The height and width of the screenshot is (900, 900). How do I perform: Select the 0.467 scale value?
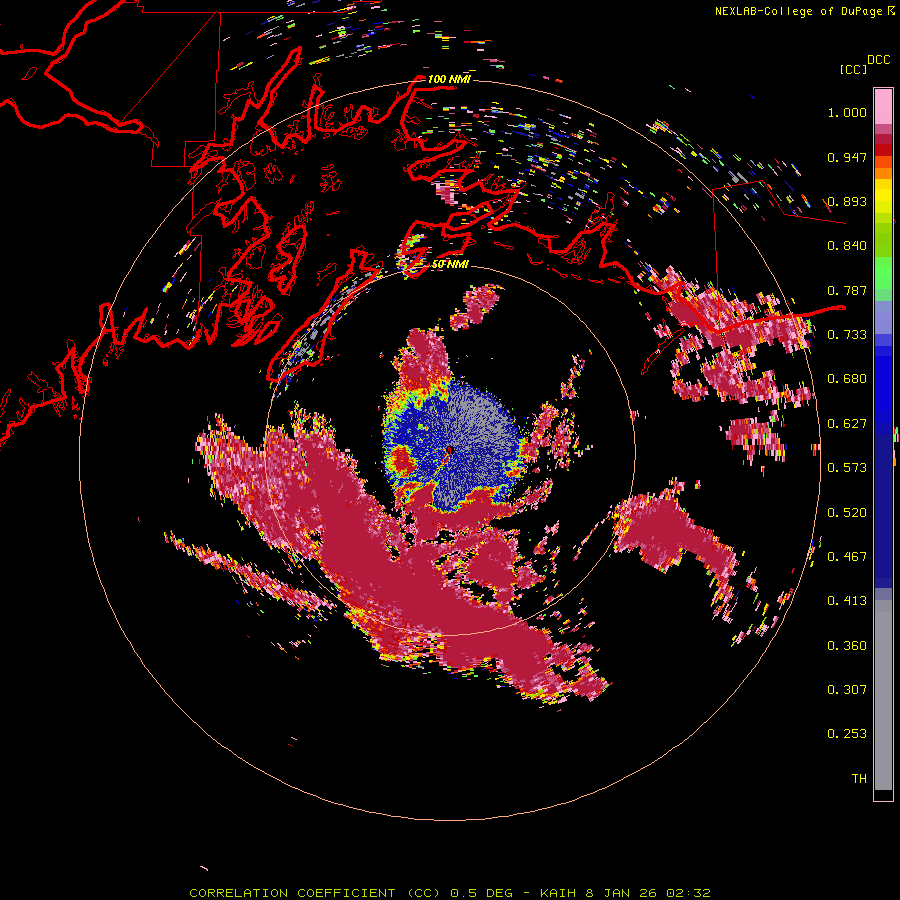(847, 557)
